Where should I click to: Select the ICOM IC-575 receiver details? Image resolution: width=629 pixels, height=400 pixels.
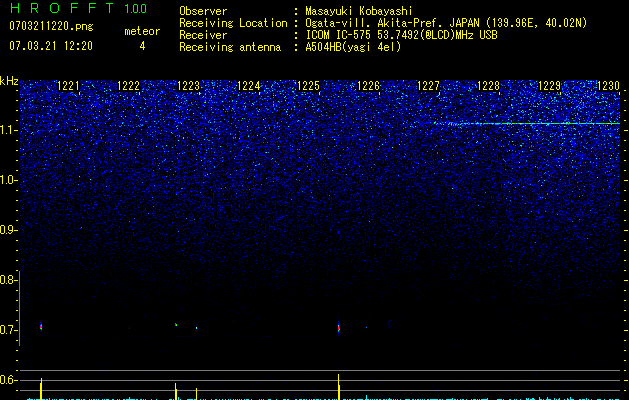click(x=401, y=35)
